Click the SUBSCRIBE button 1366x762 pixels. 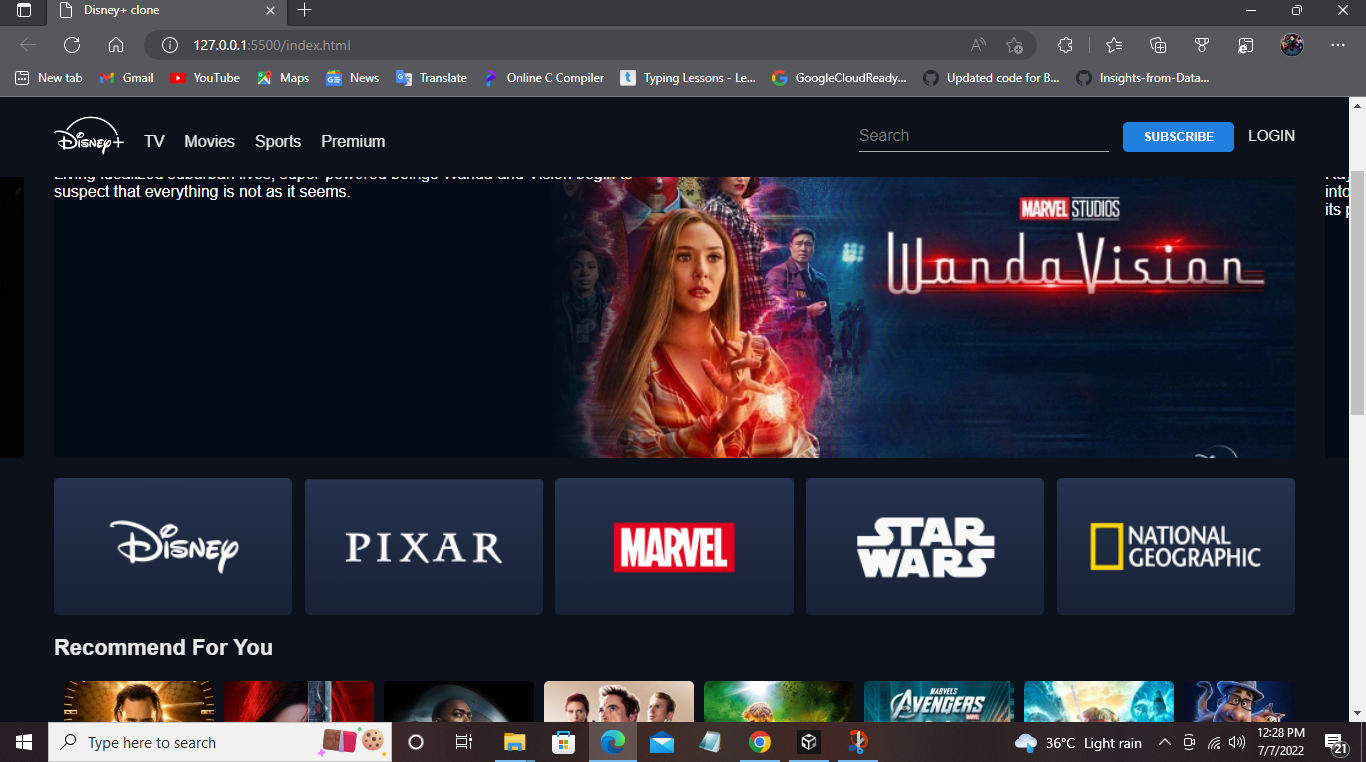coord(1178,136)
